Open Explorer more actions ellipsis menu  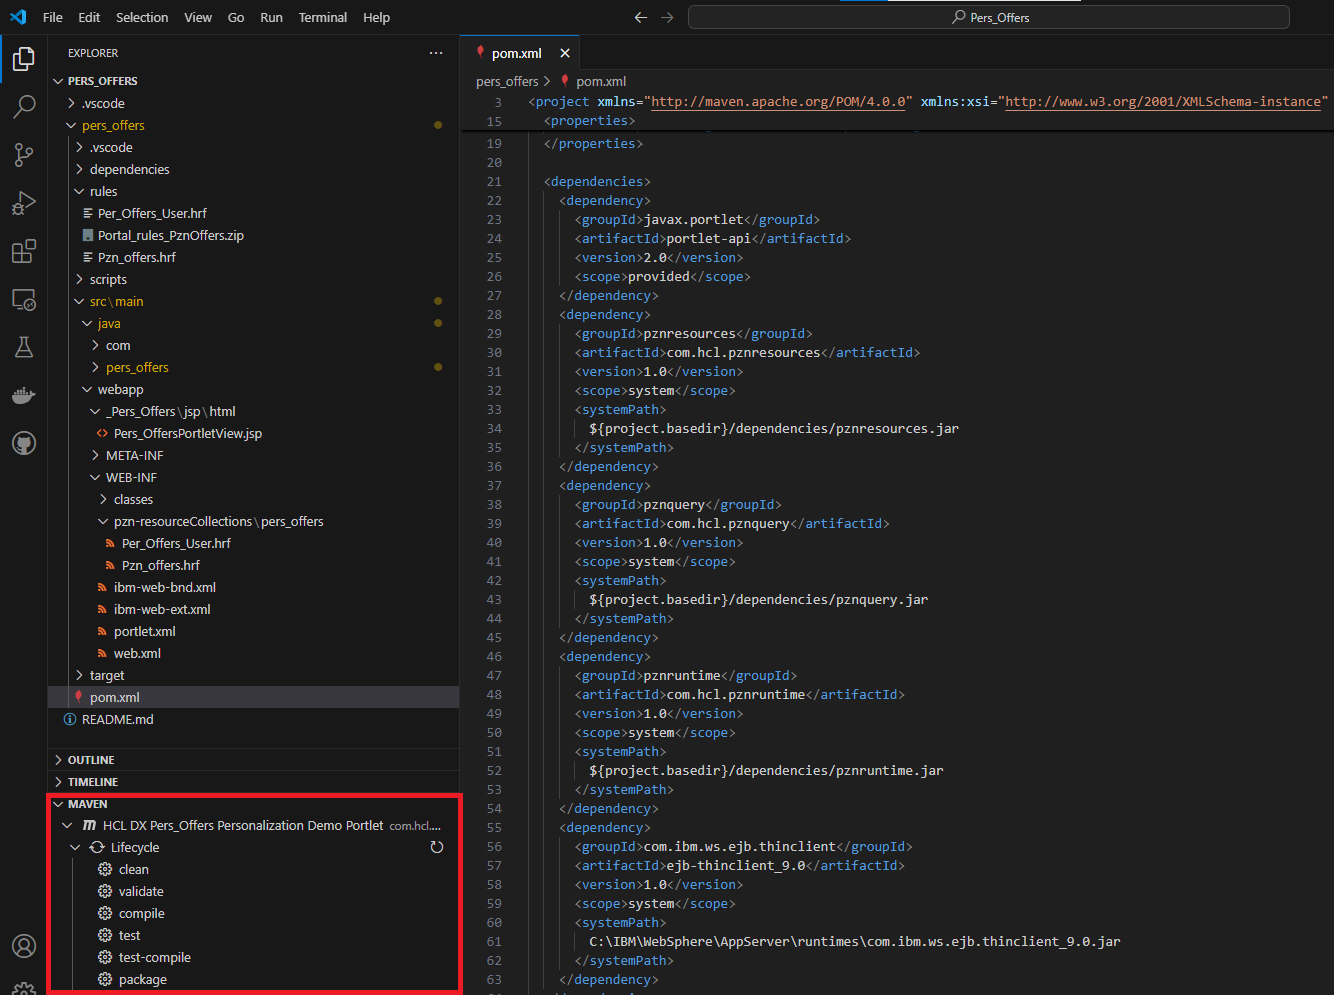click(x=436, y=53)
